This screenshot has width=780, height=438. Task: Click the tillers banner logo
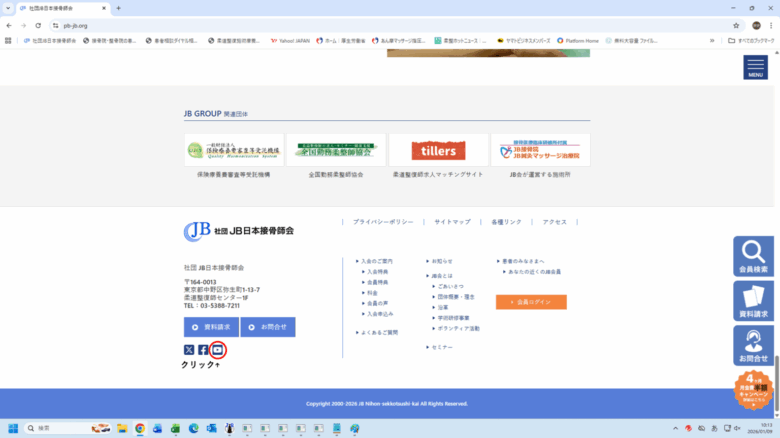pos(438,150)
